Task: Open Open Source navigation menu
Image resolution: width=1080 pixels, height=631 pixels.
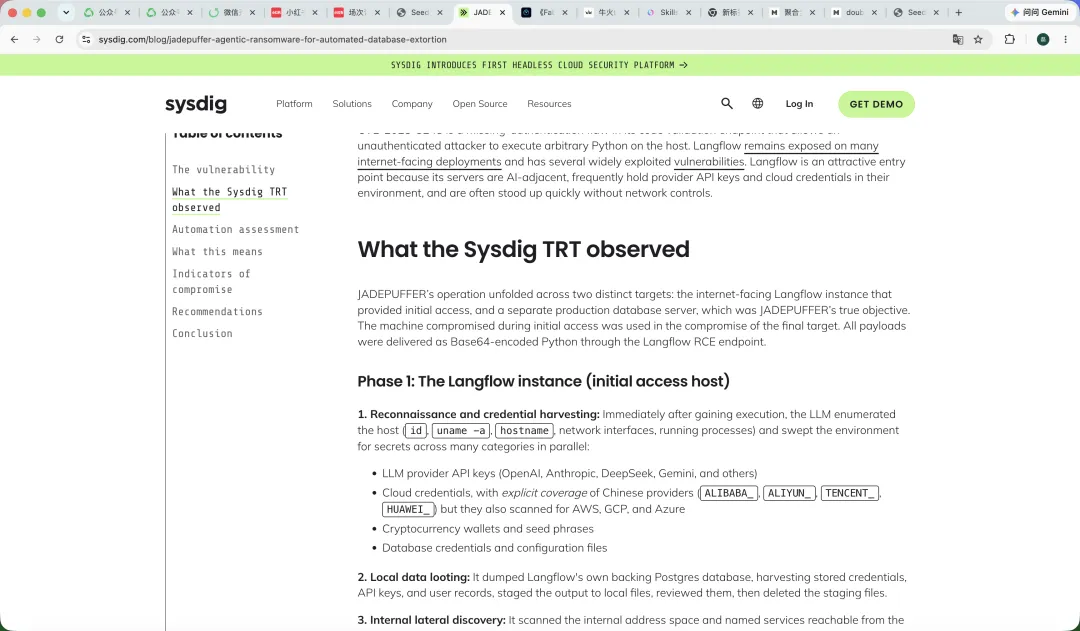Action: (479, 104)
